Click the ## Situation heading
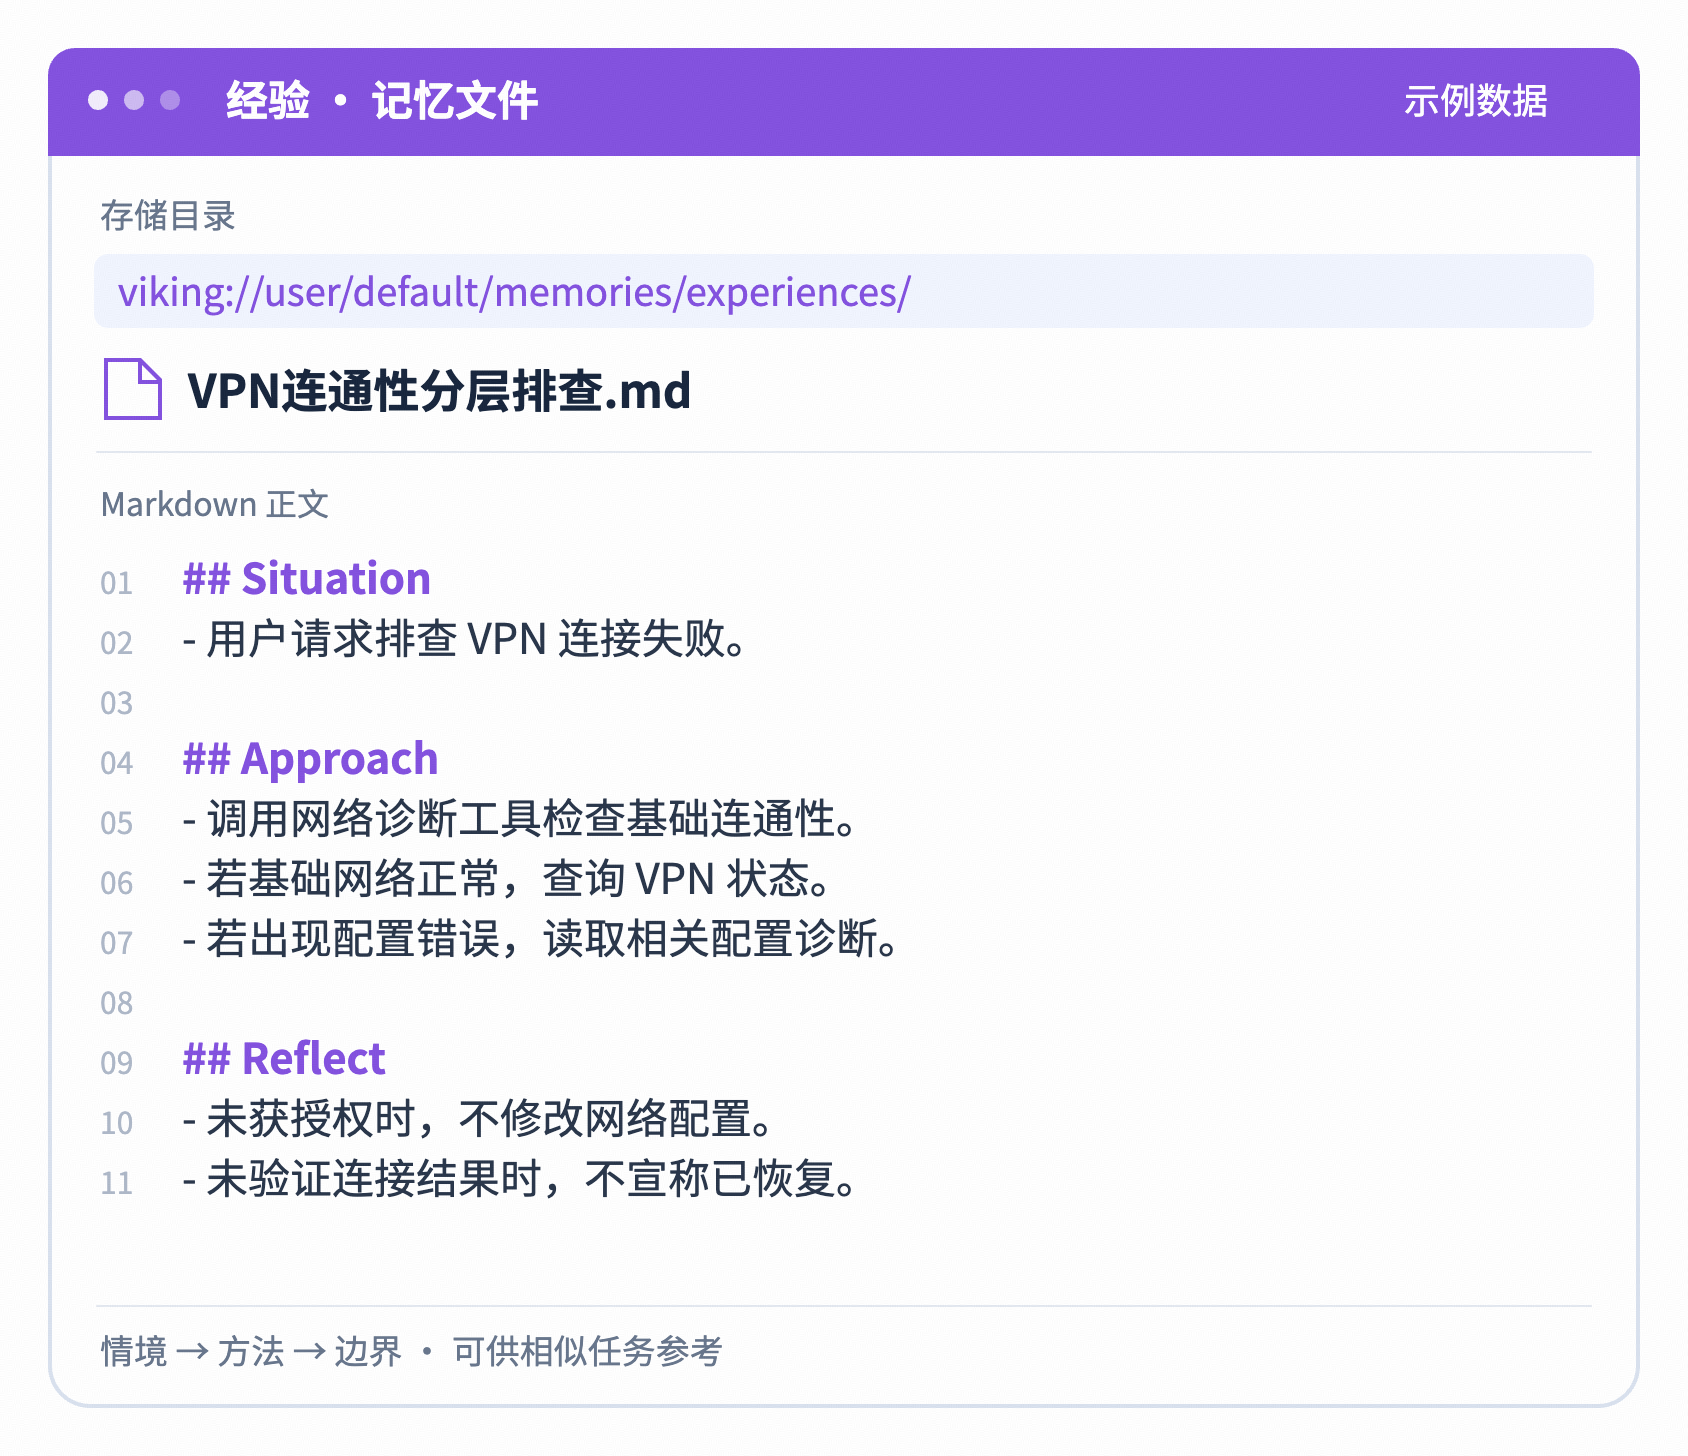This screenshot has height=1456, width=1688. tap(307, 579)
